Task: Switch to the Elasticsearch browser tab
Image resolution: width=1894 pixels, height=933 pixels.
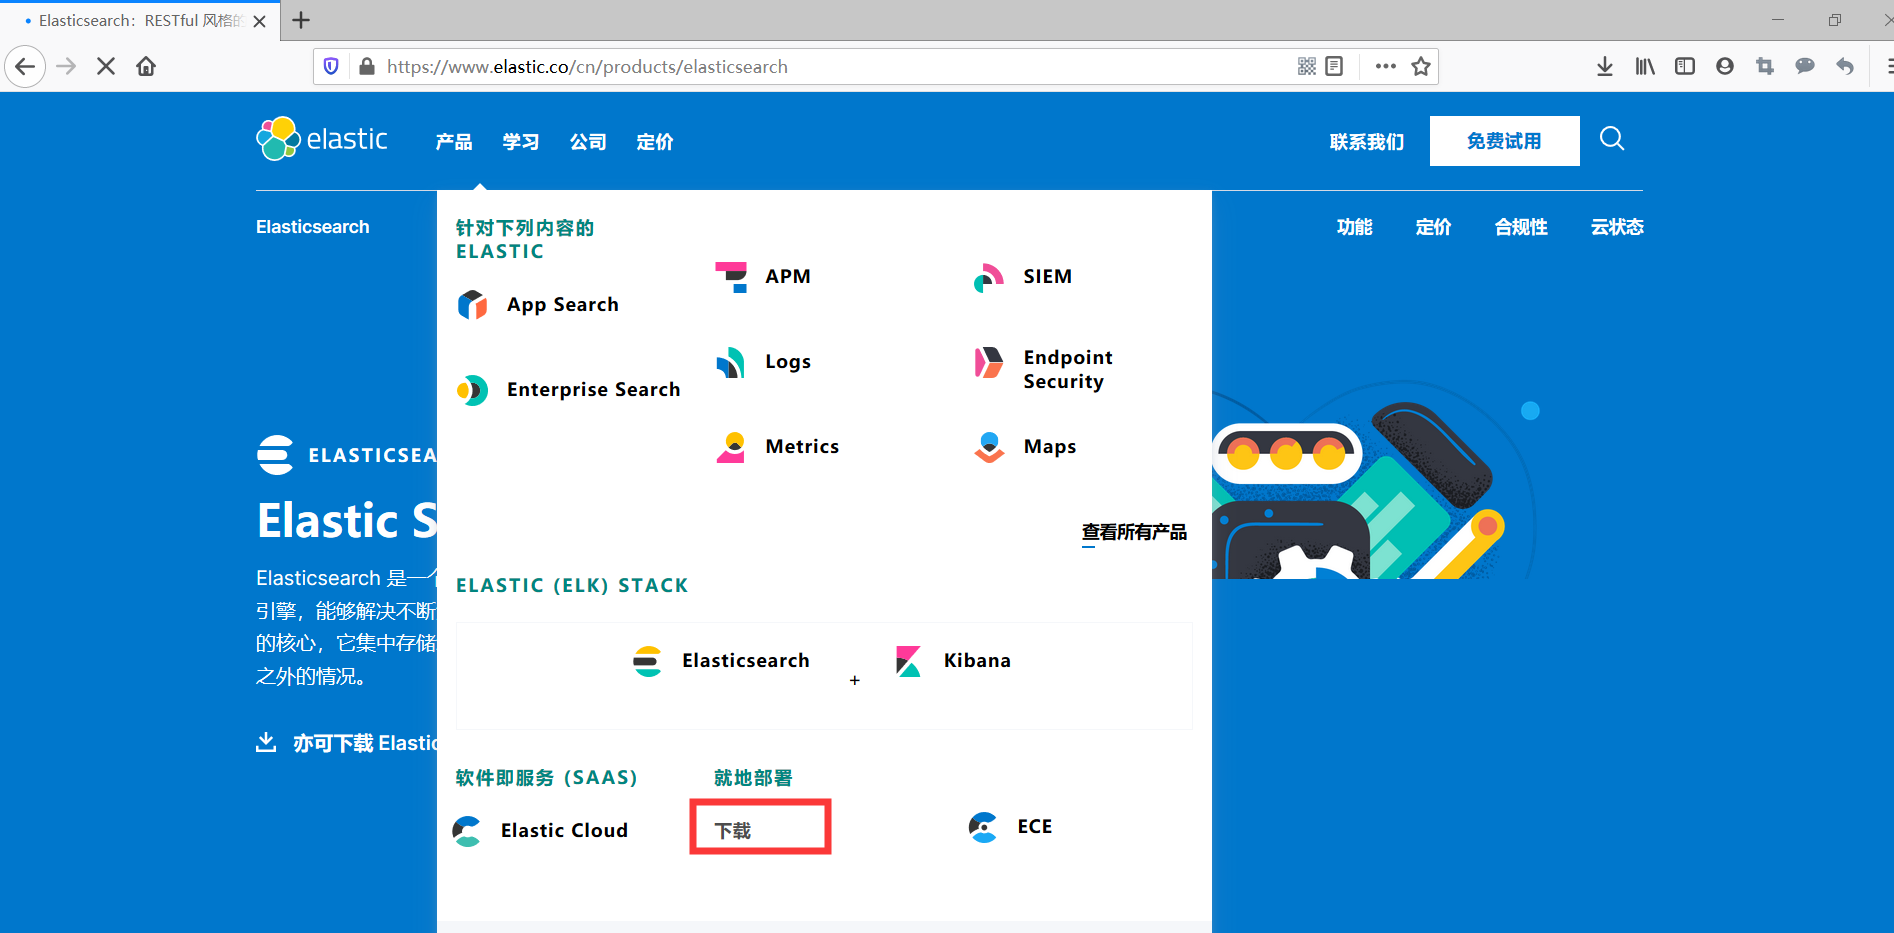Action: click(130, 20)
